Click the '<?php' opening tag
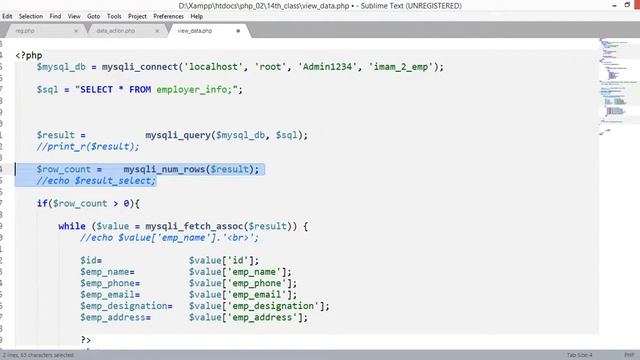Screen dimensions: 640x360 point(29,56)
